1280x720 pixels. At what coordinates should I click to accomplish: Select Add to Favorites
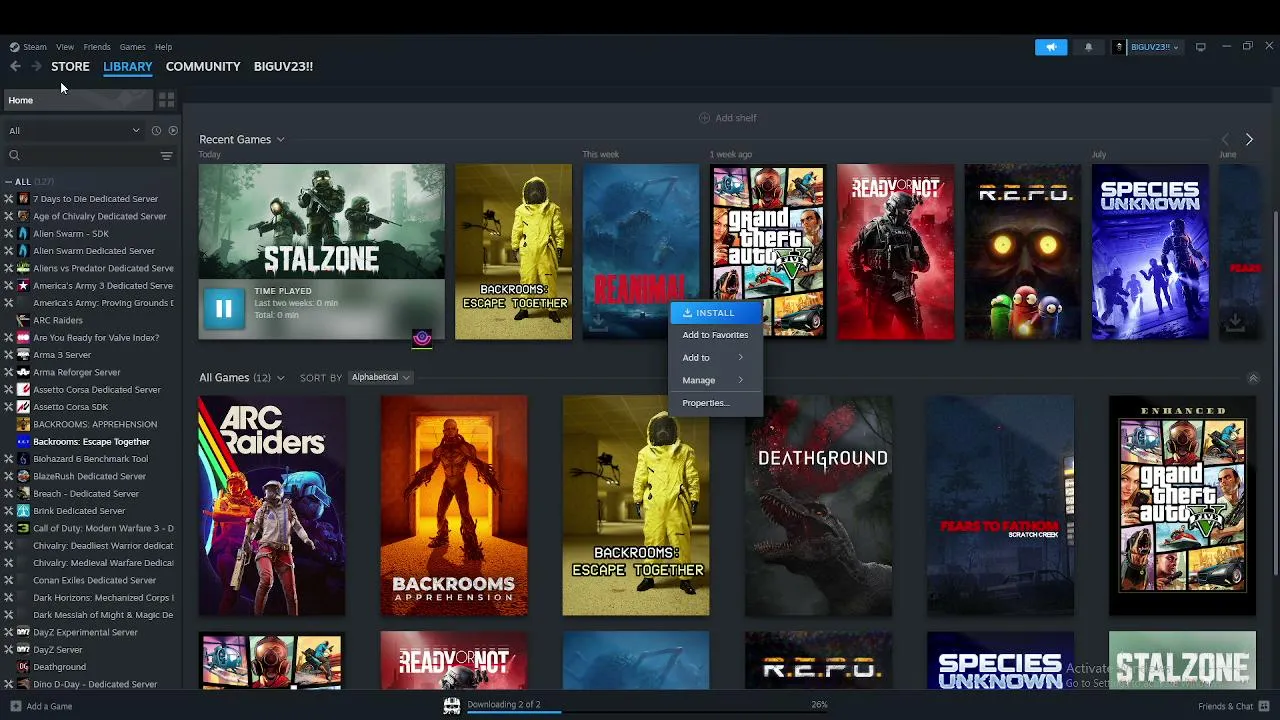tap(714, 335)
